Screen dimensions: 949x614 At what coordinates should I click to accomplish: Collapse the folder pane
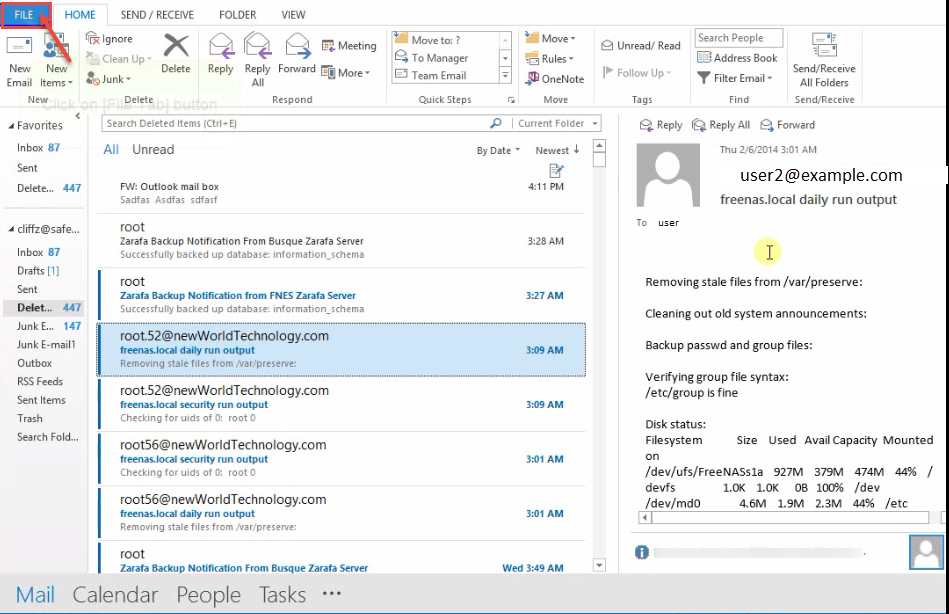77,116
